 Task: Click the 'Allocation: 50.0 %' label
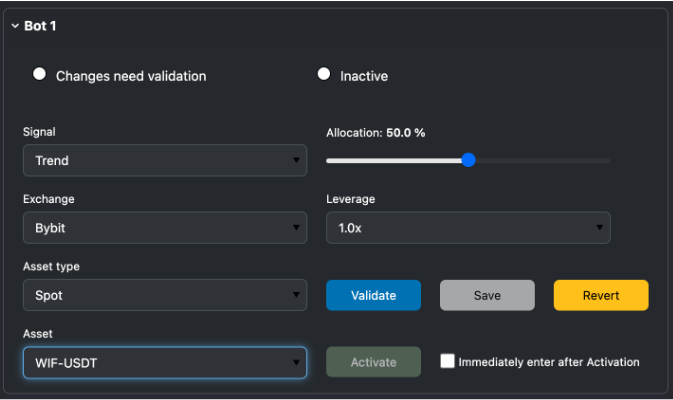[376, 133]
